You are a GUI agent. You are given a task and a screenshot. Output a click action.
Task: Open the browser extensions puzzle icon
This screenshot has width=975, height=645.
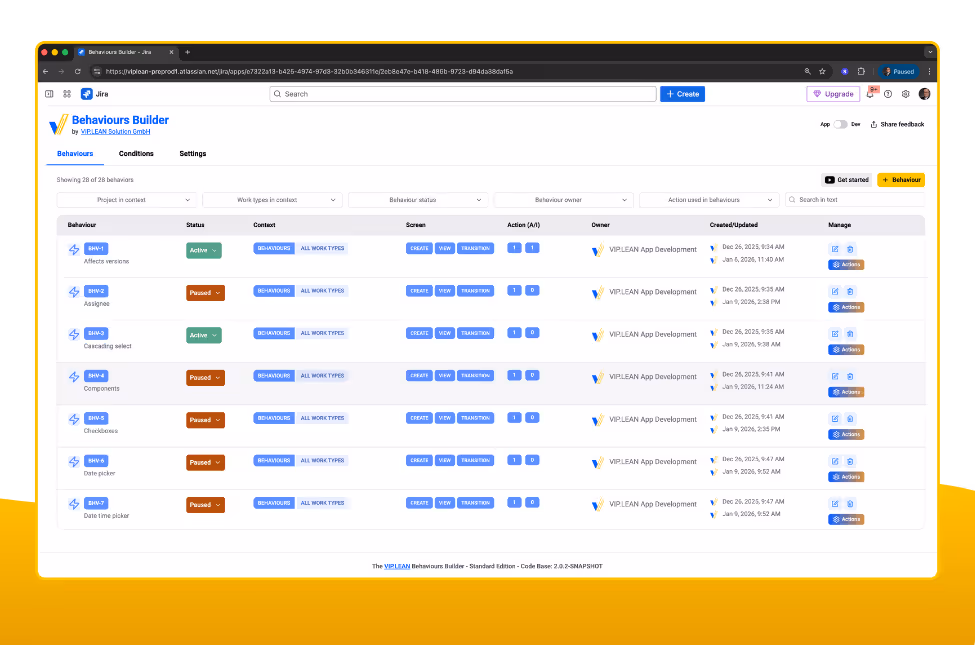[861, 72]
